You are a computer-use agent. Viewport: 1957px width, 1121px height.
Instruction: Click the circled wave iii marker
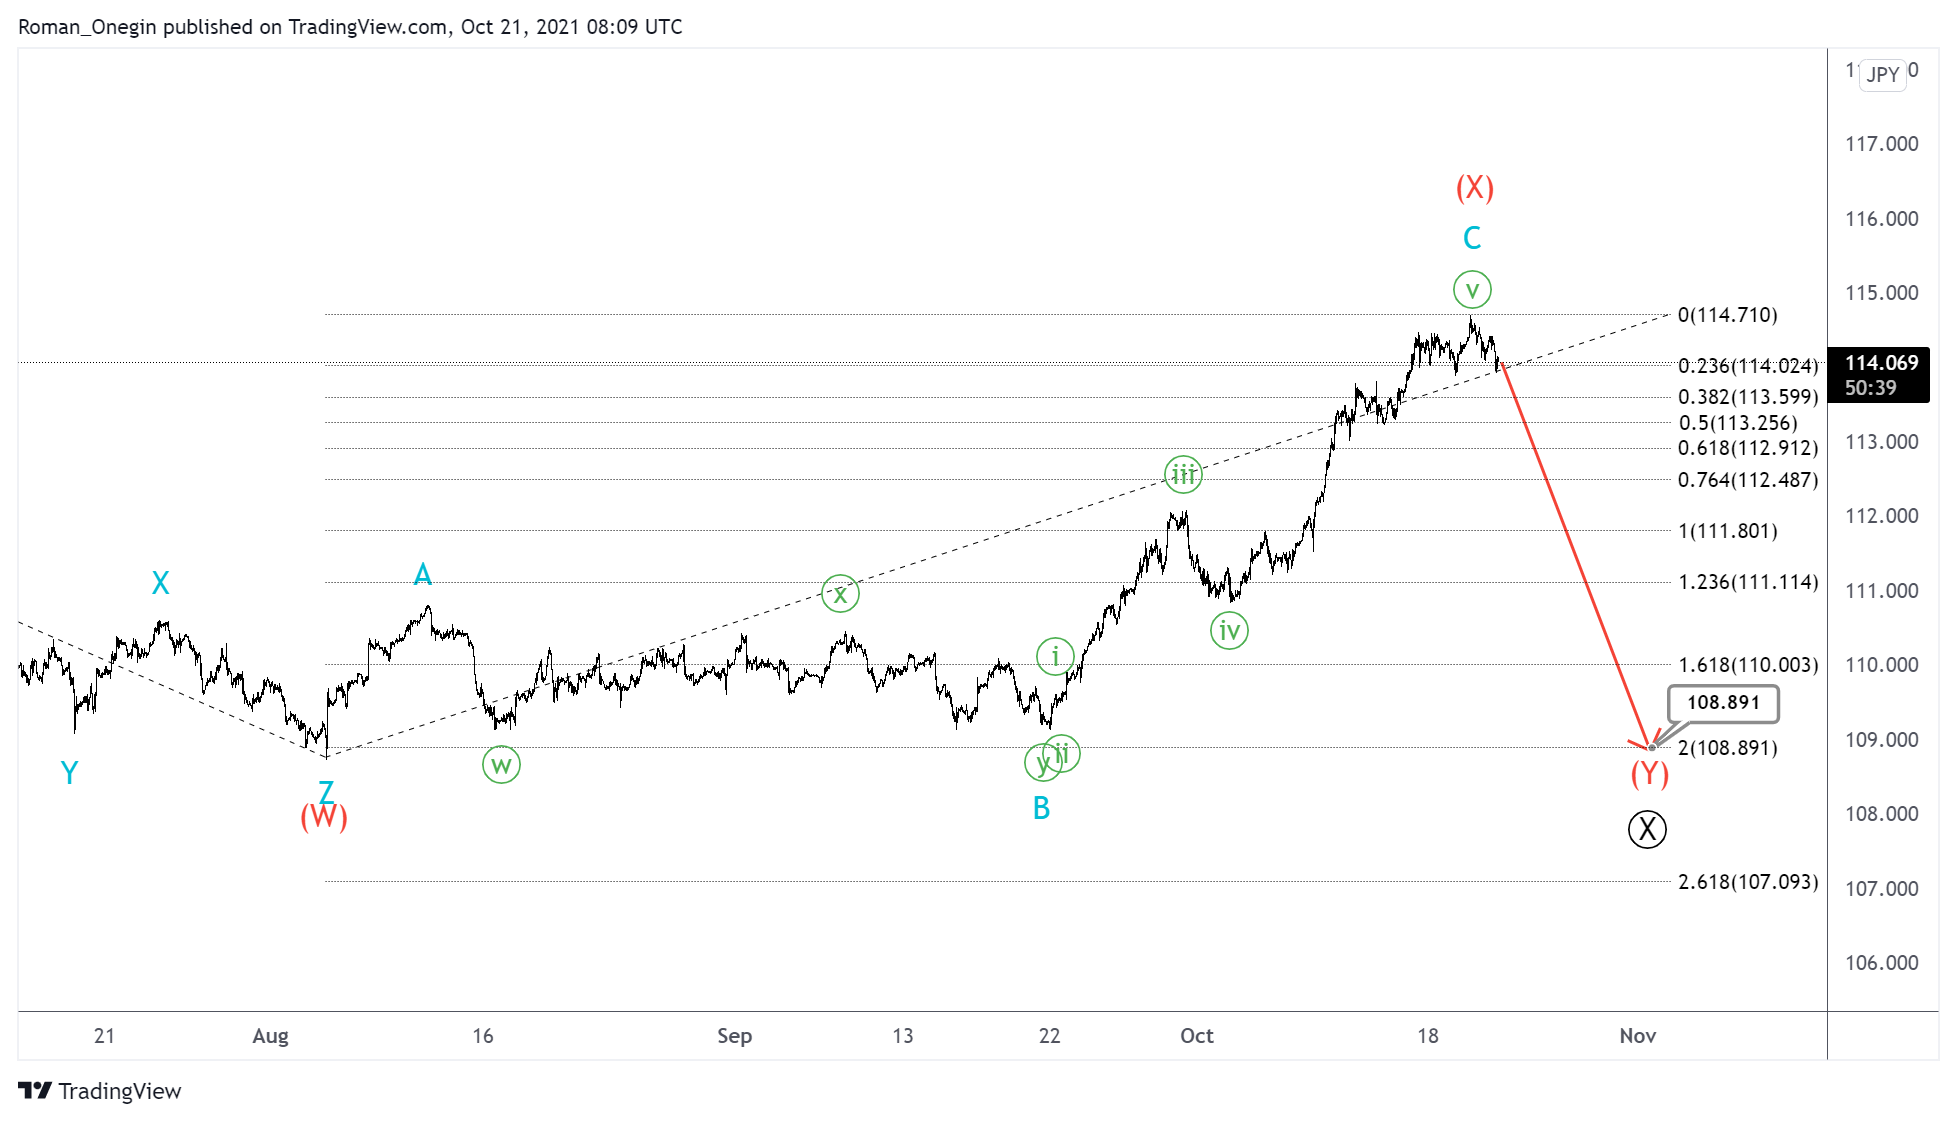1183,476
